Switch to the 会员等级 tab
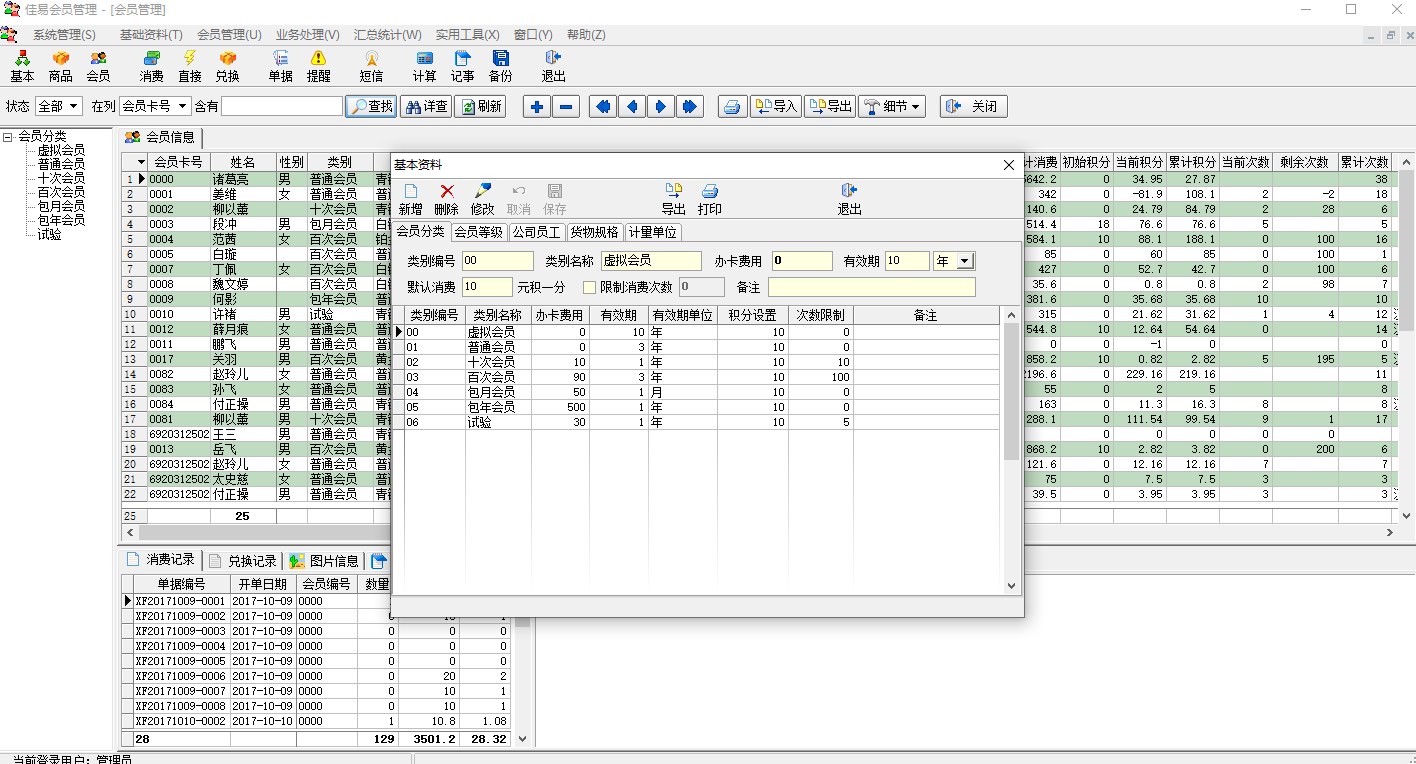Viewport: 1416px width, 764px height. (478, 232)
